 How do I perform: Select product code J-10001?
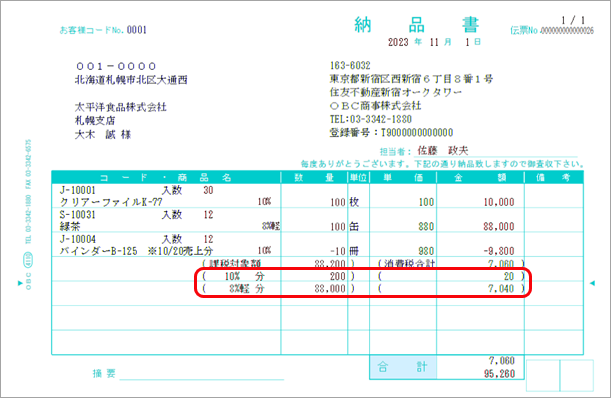pyautogui.click(x=78, y=190)
